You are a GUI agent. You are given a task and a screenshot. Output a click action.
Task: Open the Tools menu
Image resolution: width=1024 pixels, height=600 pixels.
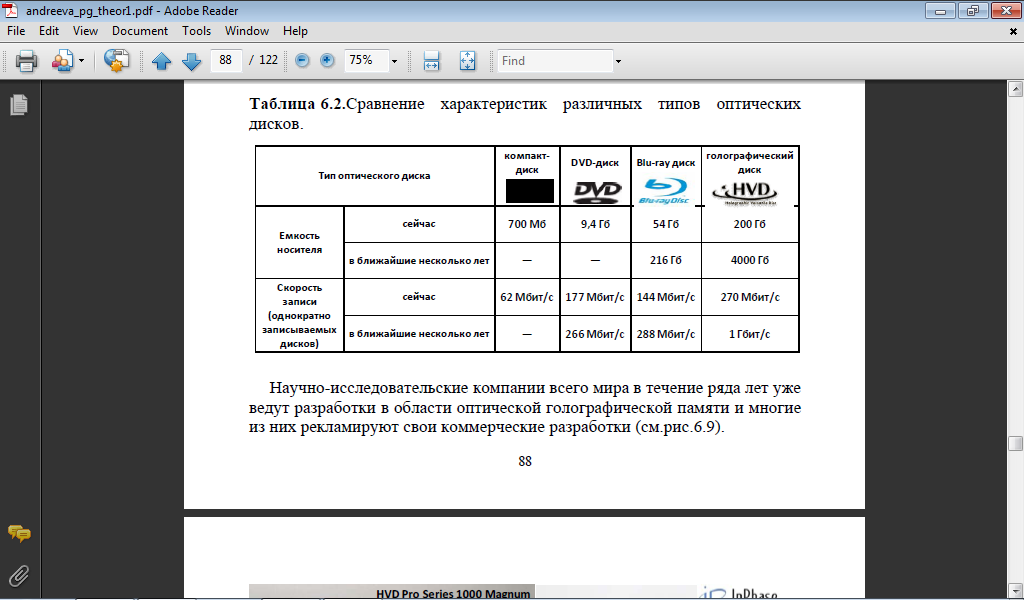pyautogui.click(x=197, y=31)
